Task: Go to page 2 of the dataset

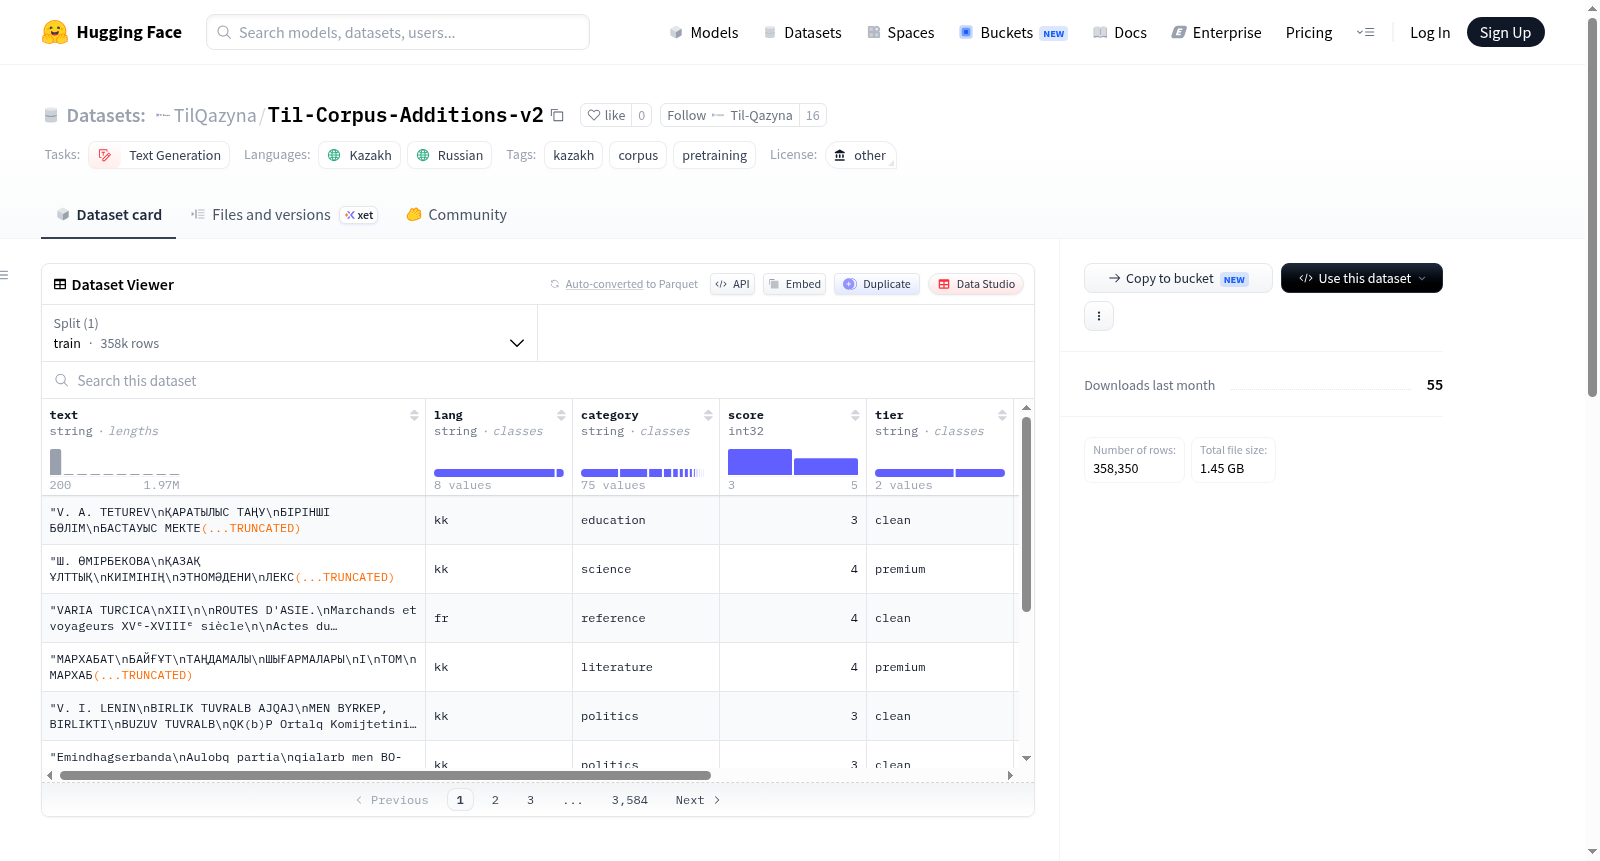Action: [x=495, y=800]
